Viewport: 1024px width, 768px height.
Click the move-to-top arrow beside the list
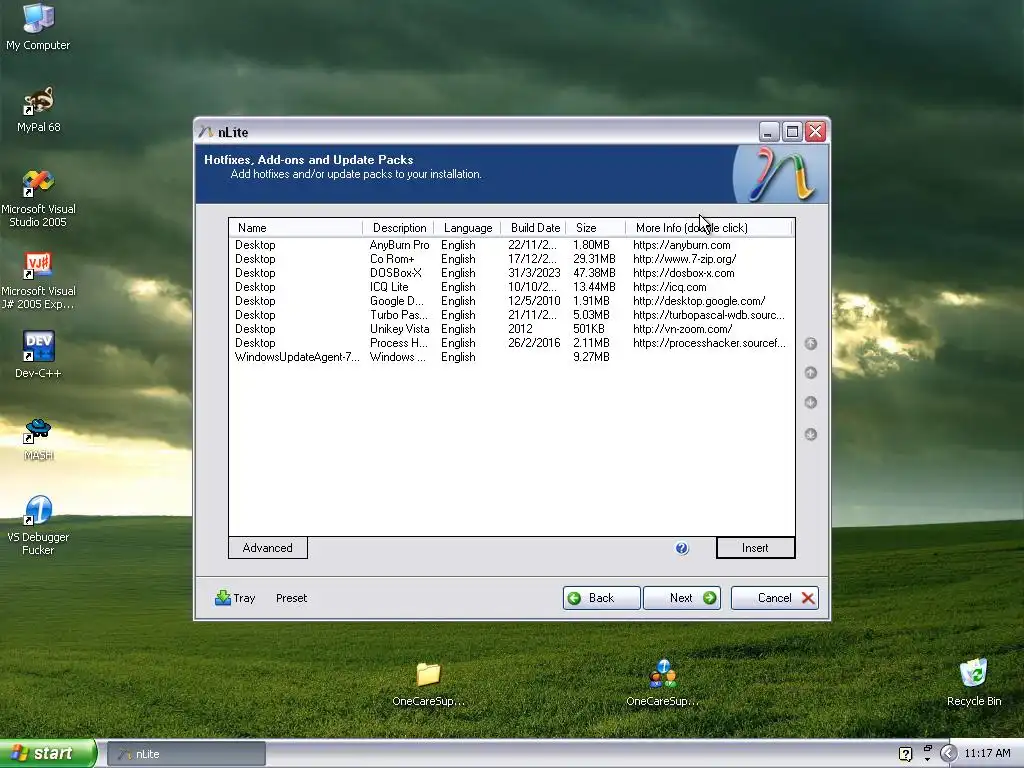click(810, 344)
